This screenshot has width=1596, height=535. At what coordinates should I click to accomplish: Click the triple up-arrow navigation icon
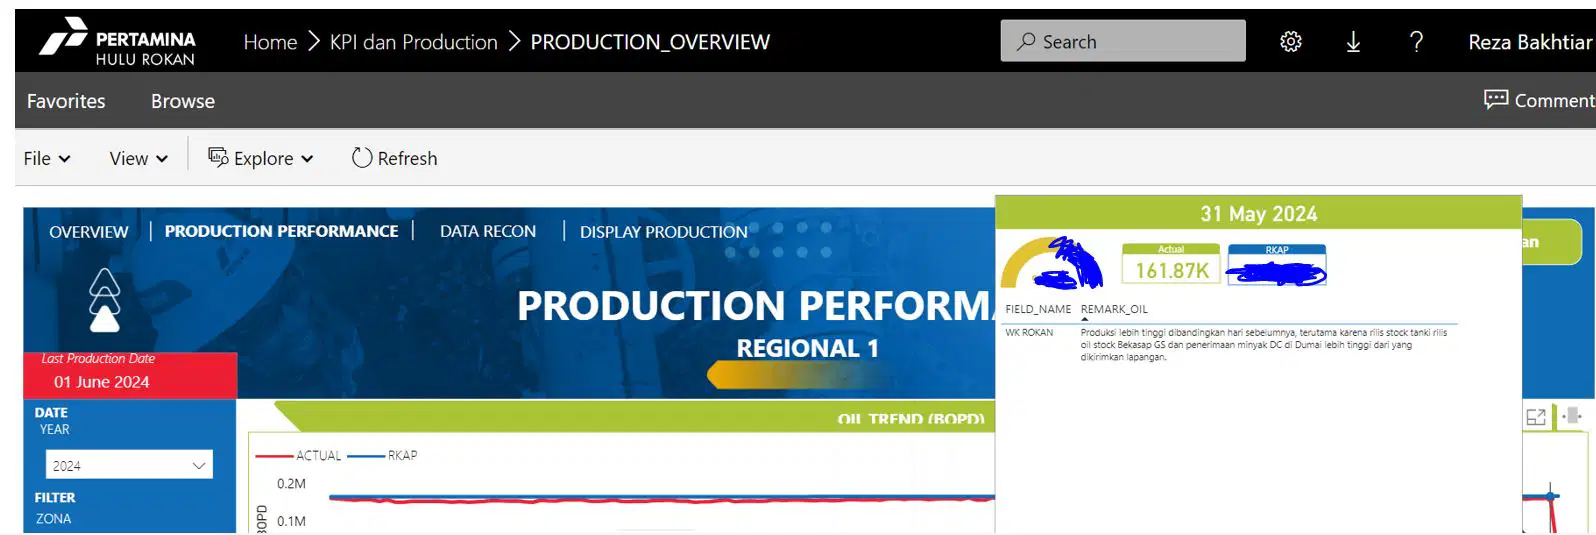tap(105, 300)
